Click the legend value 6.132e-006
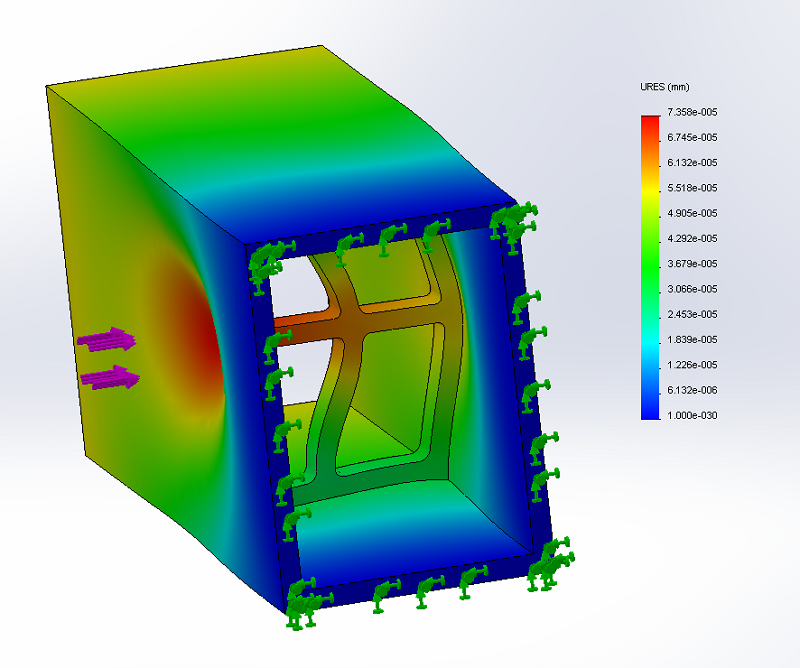The width and height of the screenshot is (800, 668). [692, 390]
